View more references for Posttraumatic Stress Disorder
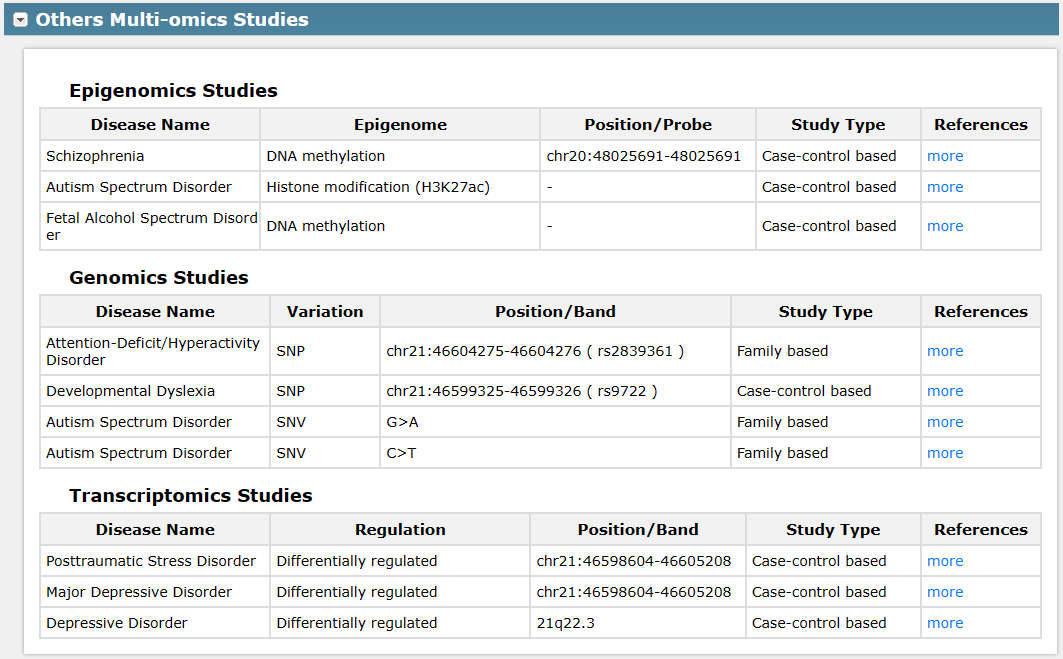The width and height of the screenshot is (1063, 659). [x=944, y=561]
